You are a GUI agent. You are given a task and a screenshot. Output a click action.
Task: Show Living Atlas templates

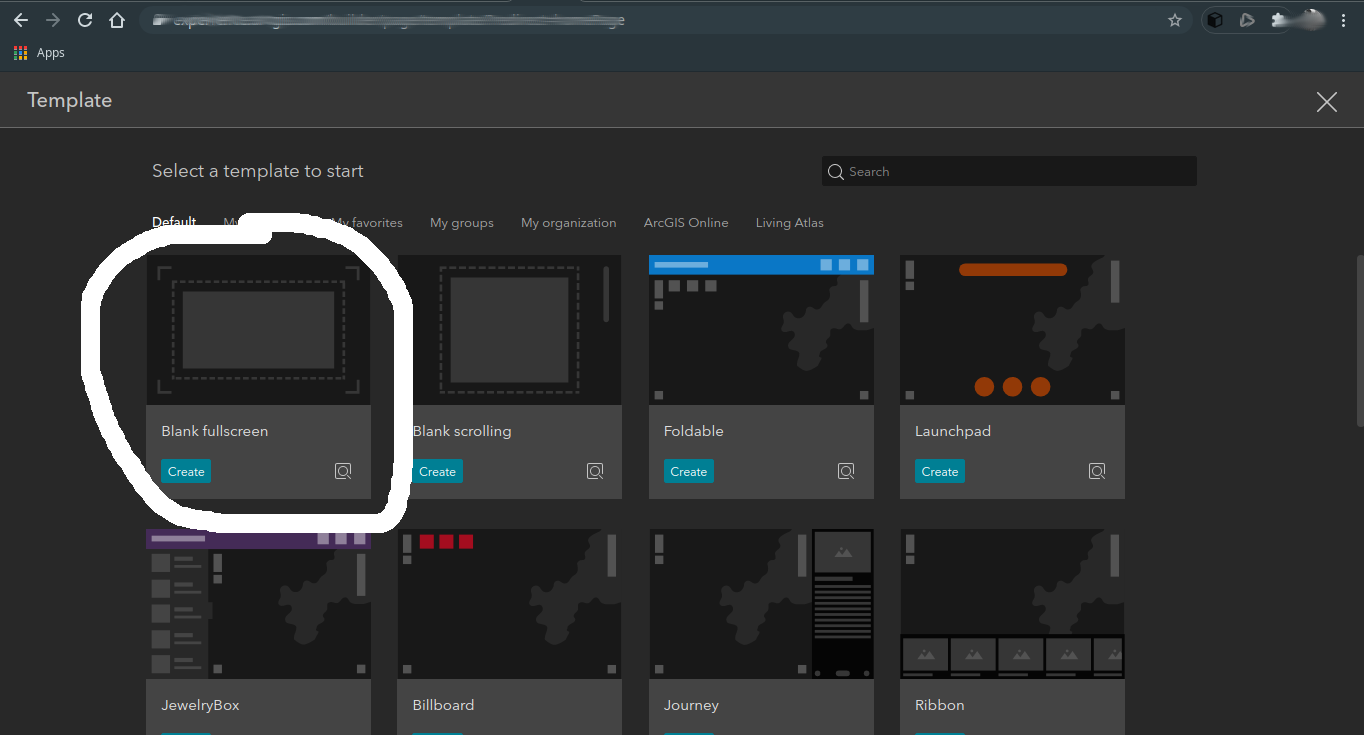point(789,223)
